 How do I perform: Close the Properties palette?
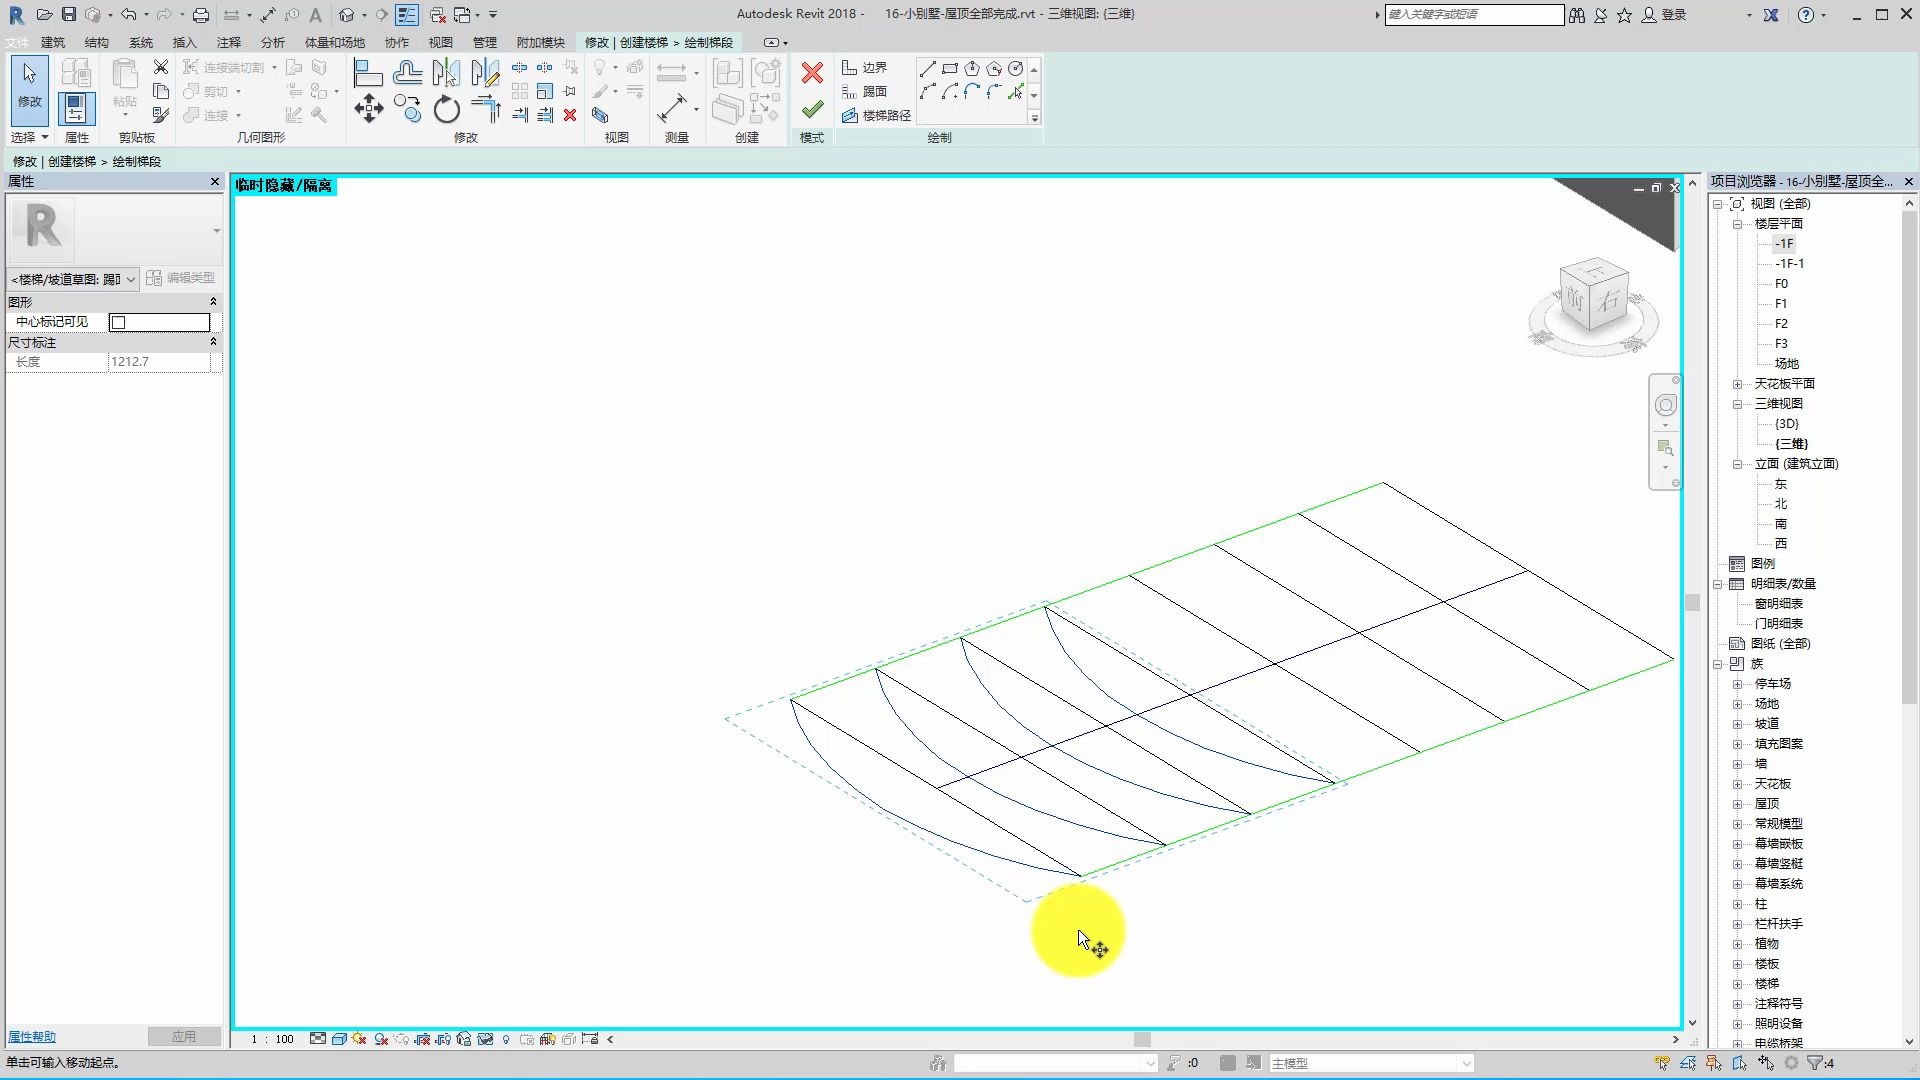[214, 181]
